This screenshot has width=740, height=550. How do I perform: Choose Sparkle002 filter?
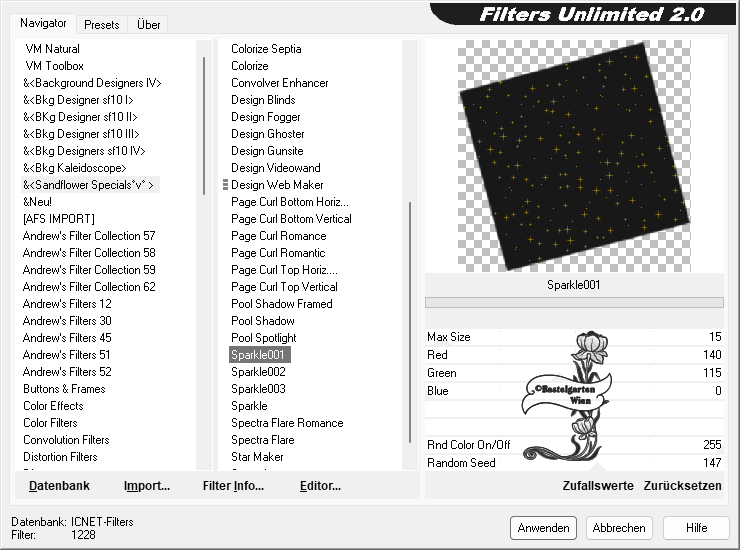tap(258, 372)
